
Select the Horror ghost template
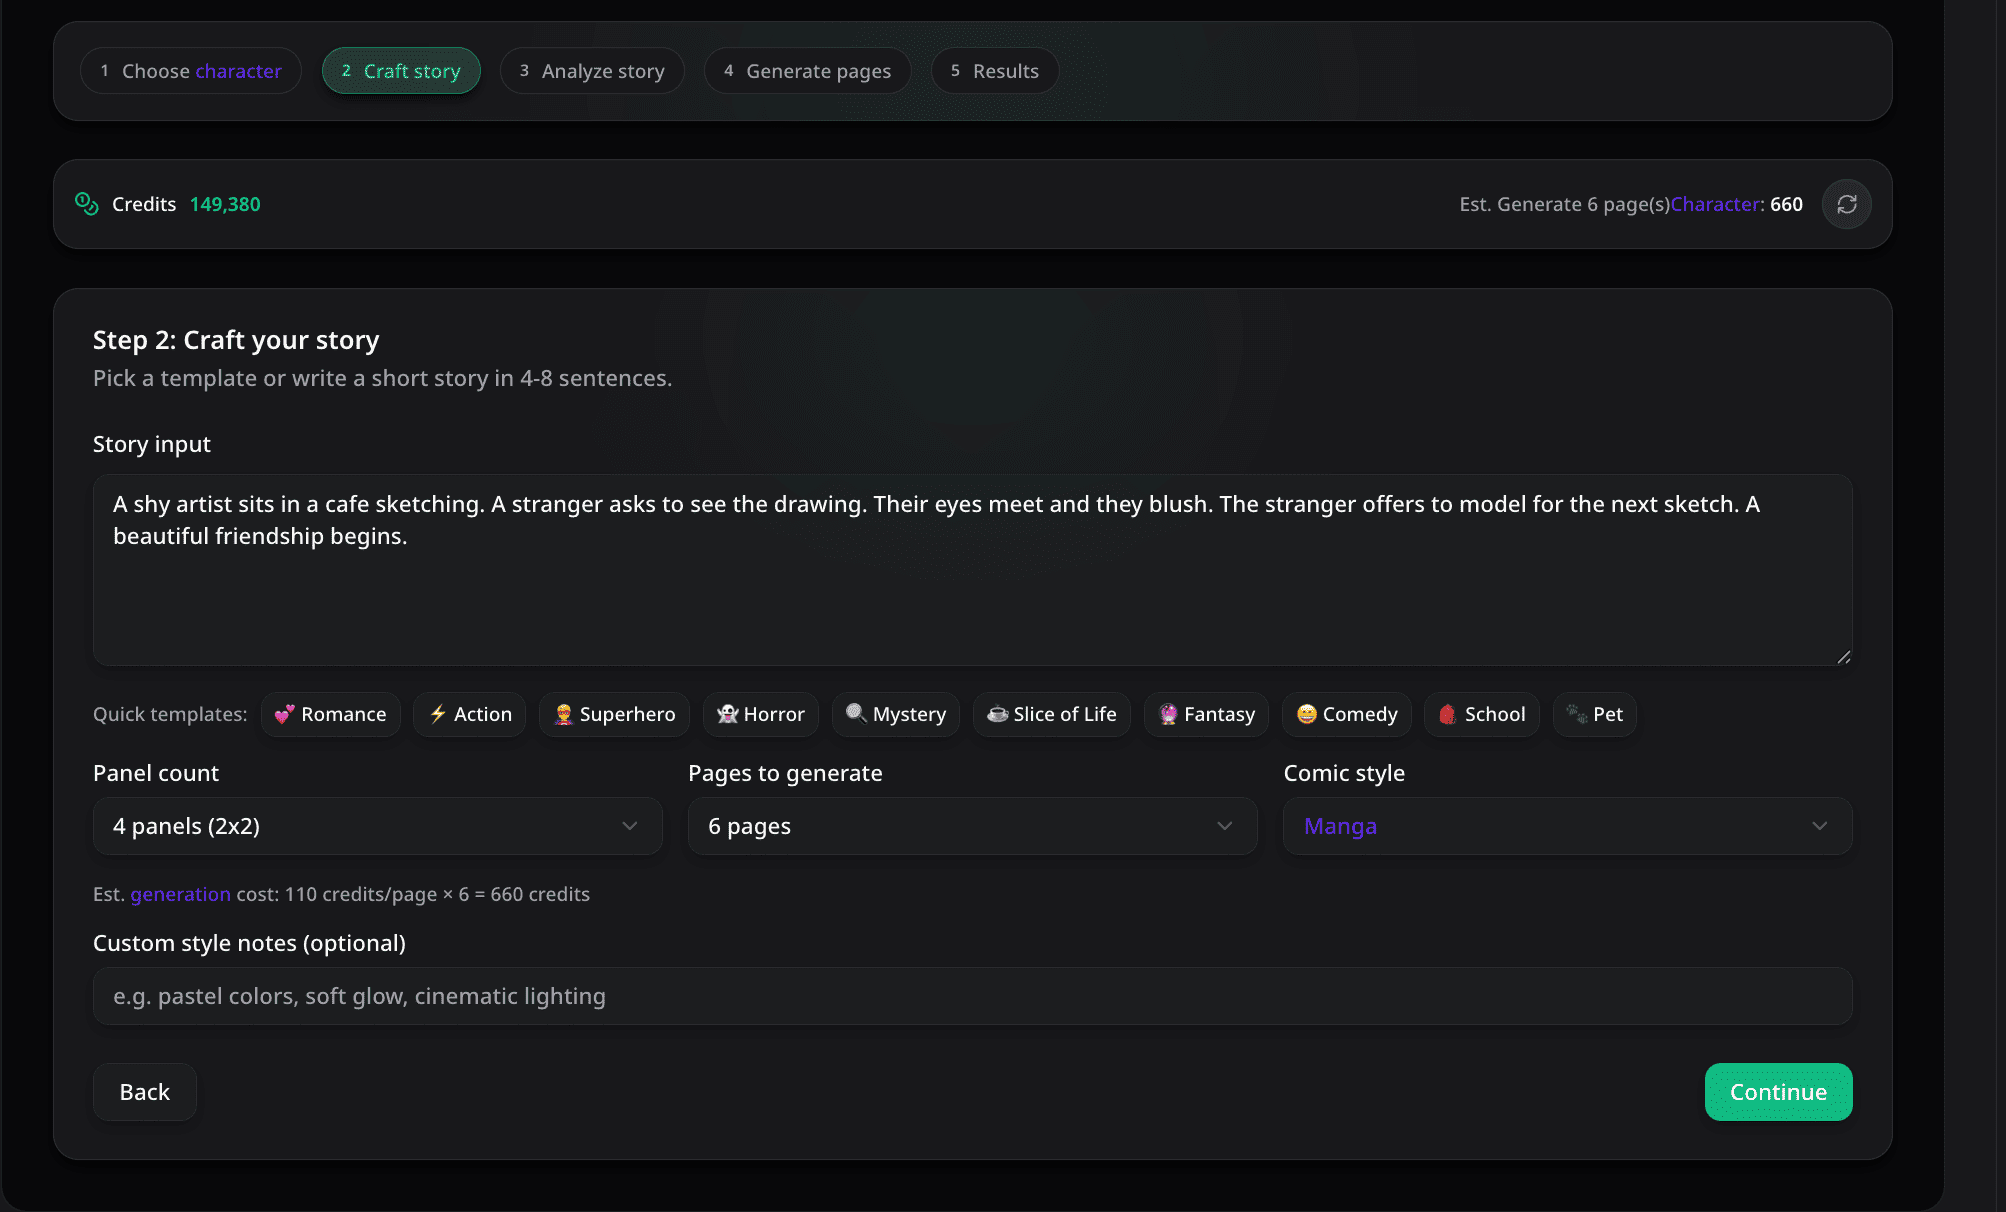[760, 714]
